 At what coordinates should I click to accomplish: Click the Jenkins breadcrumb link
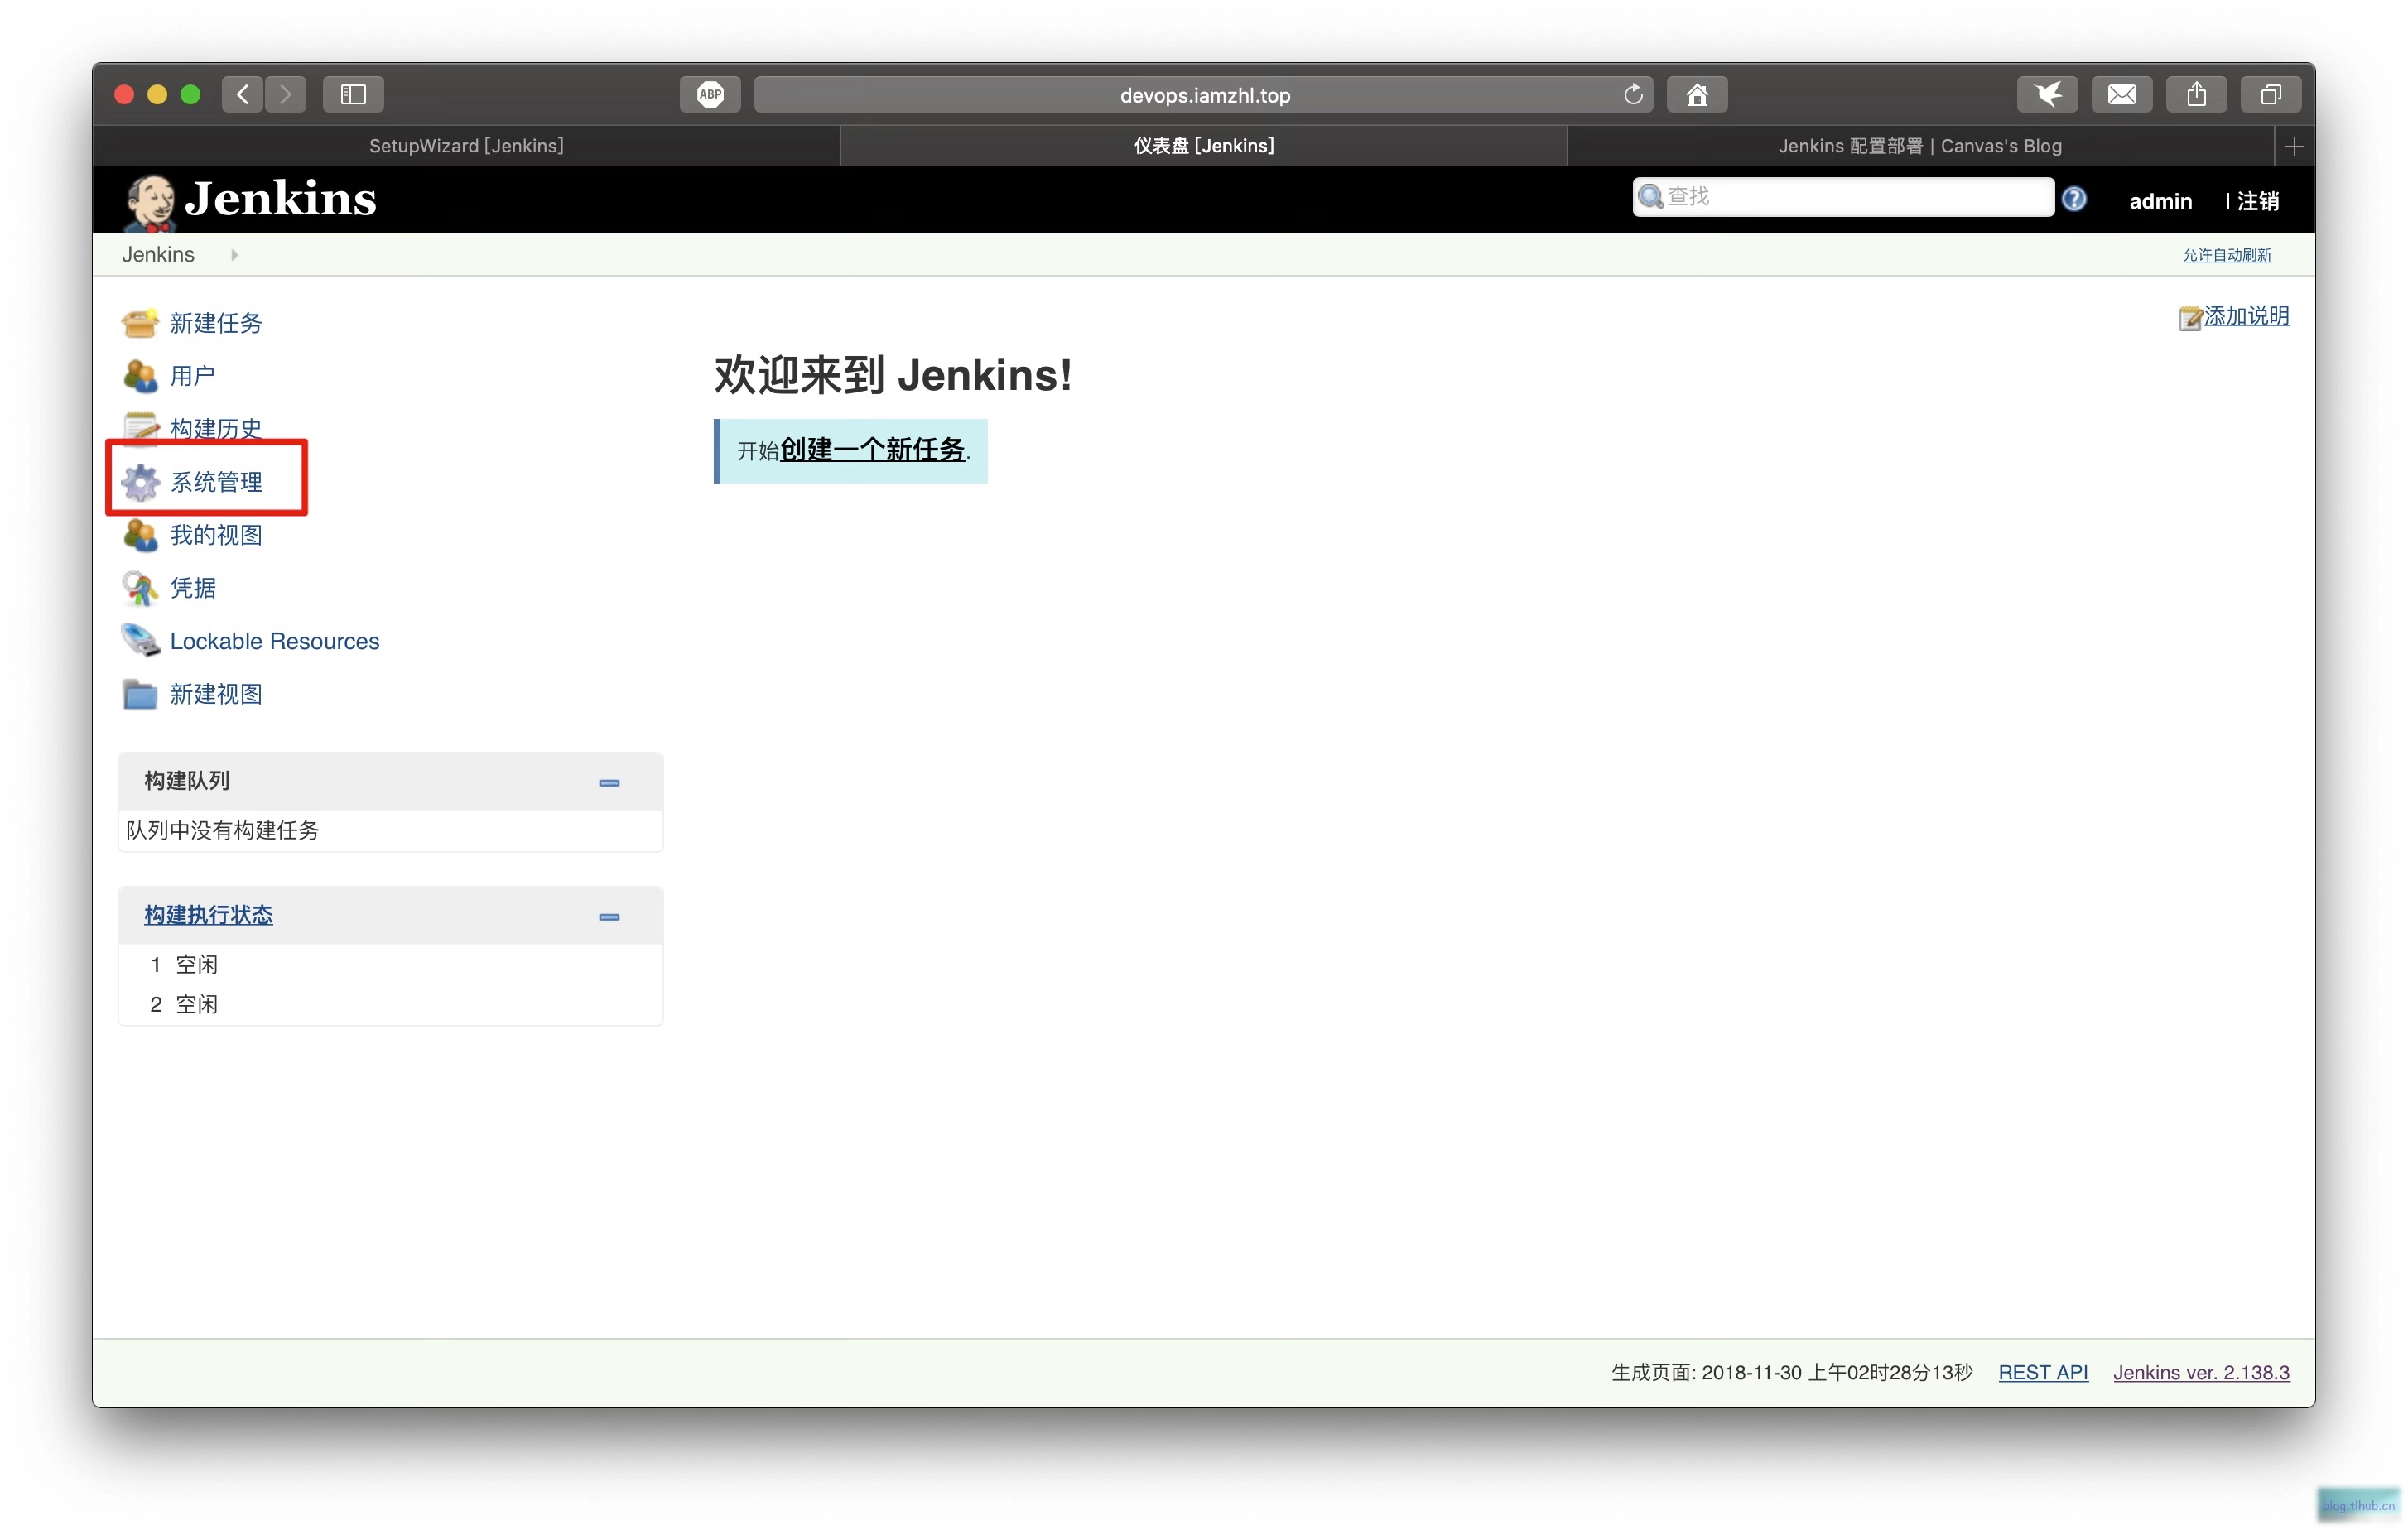click(x=158, y=255)
